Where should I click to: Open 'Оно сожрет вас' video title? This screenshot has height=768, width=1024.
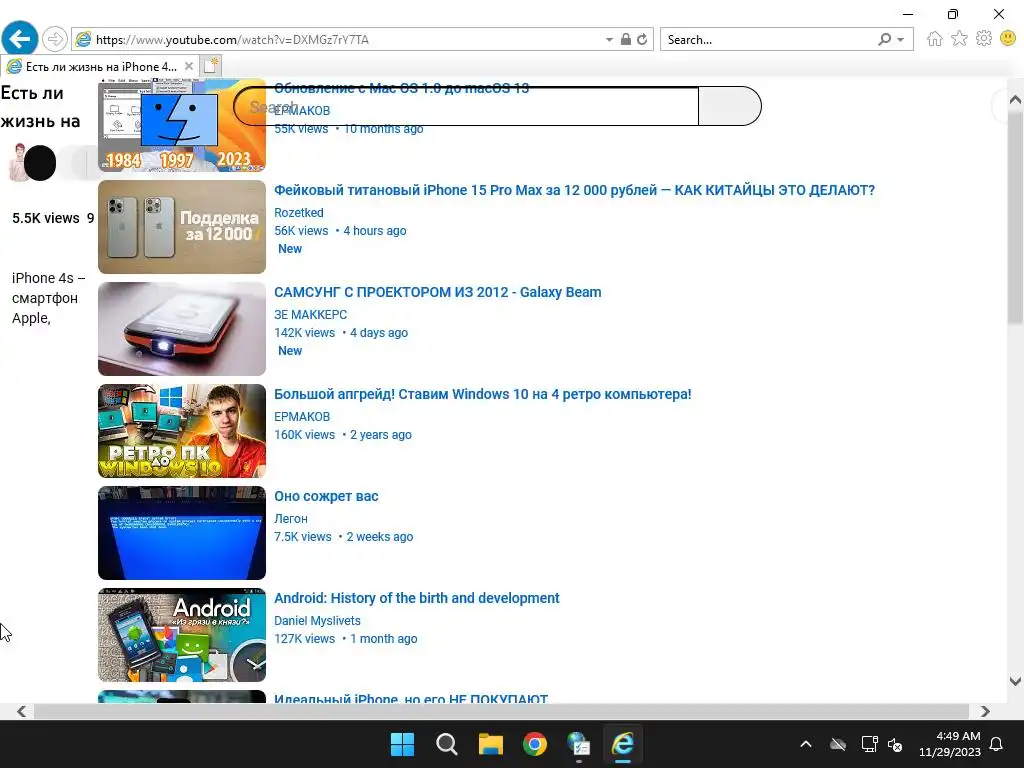point(326,496)
